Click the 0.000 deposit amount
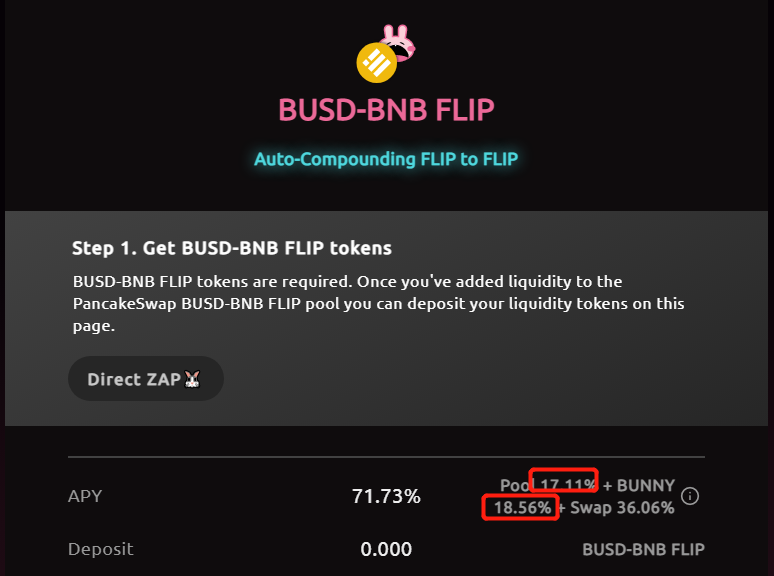This screenshot has height=576, width=774. tap(386, 549)
